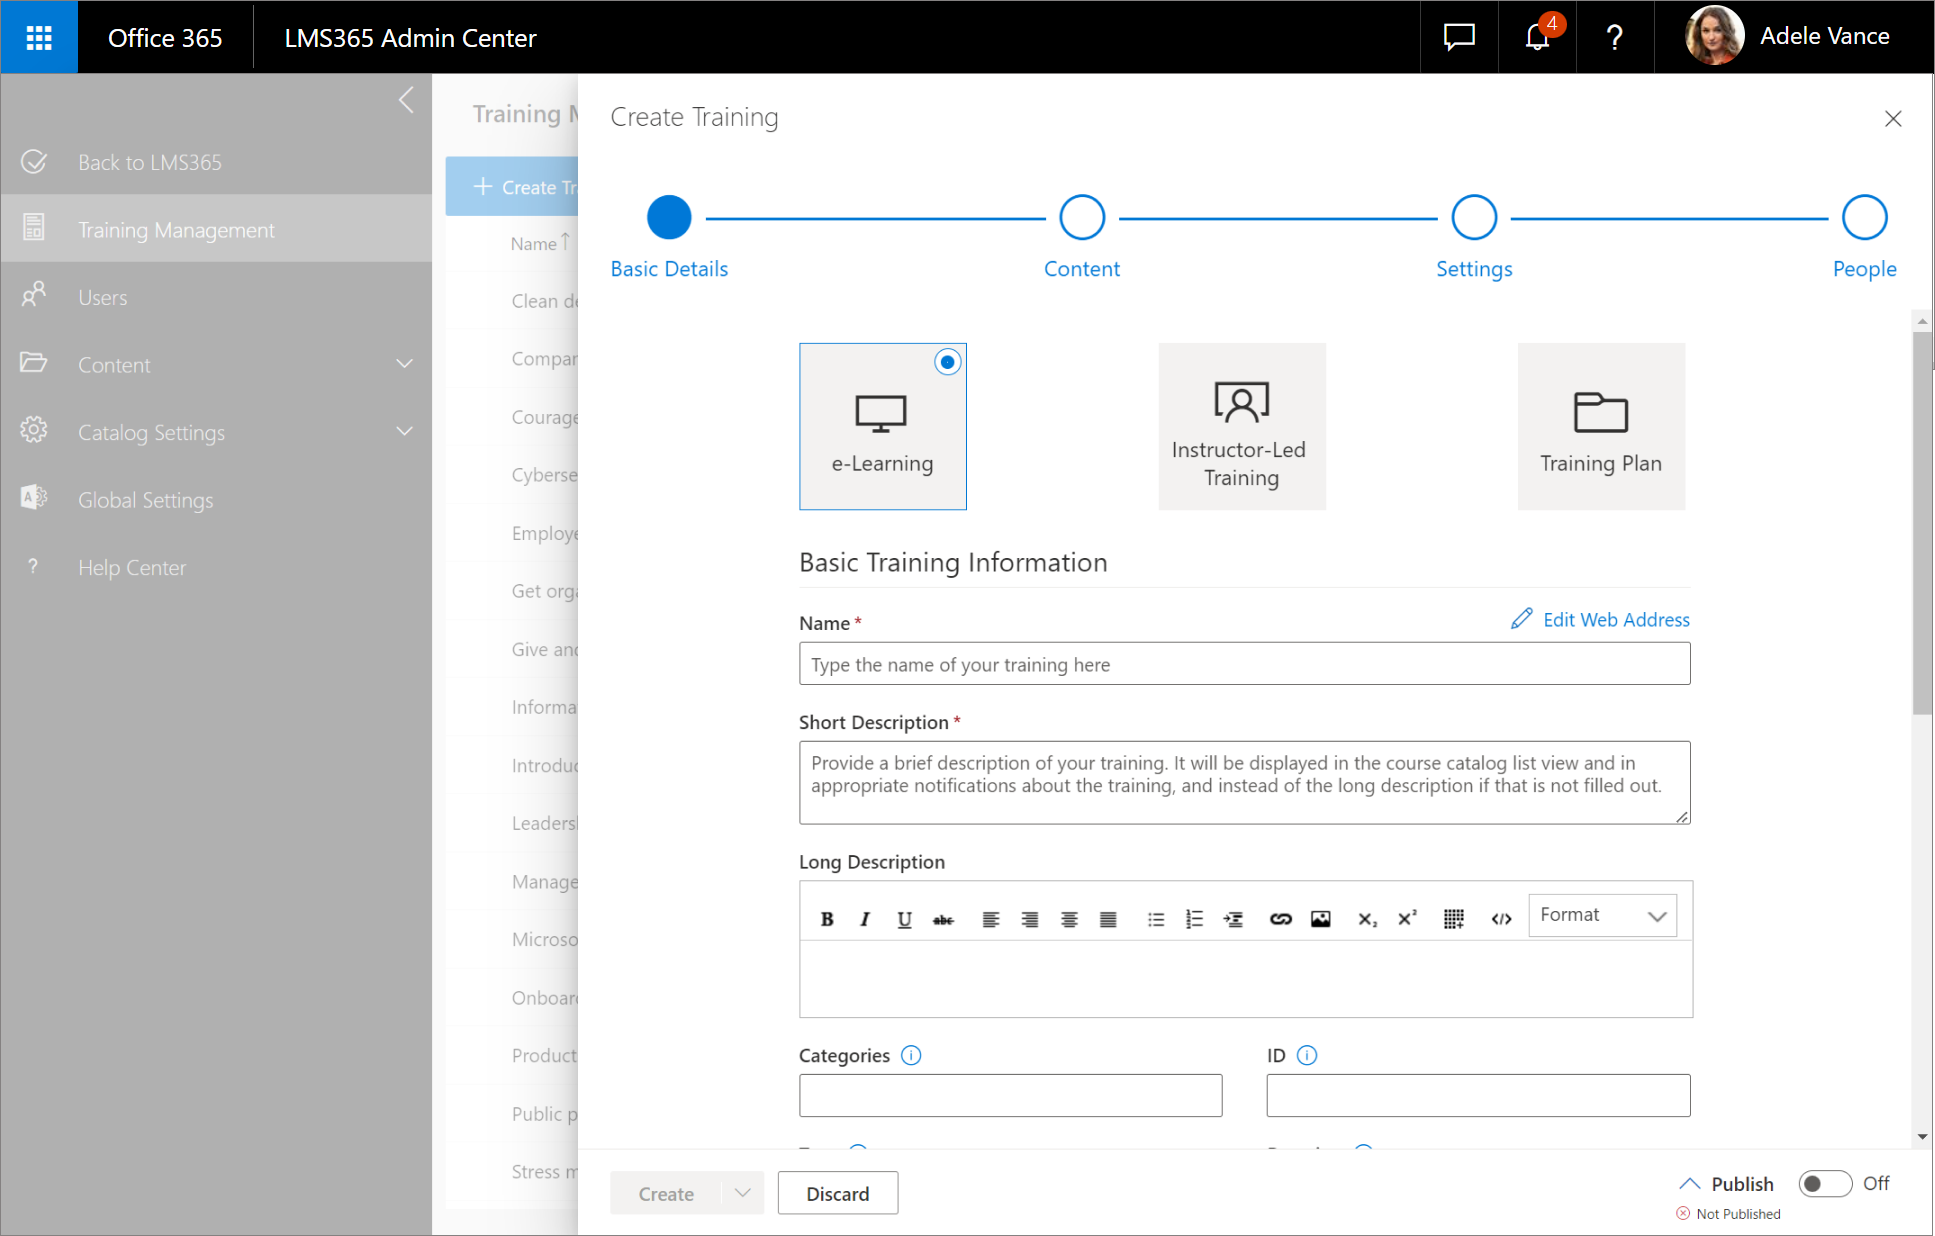Screen dimensions: 1935x1236
Task: Open the notifications bell icon
Action: click(x=1536, y=37)
